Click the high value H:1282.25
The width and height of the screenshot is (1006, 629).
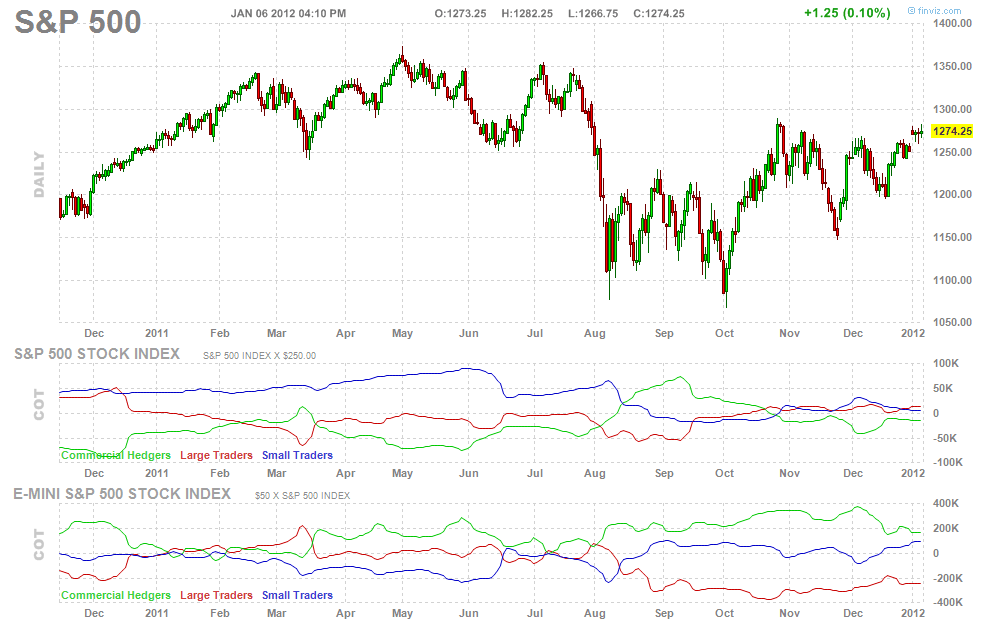click(527, 13)
